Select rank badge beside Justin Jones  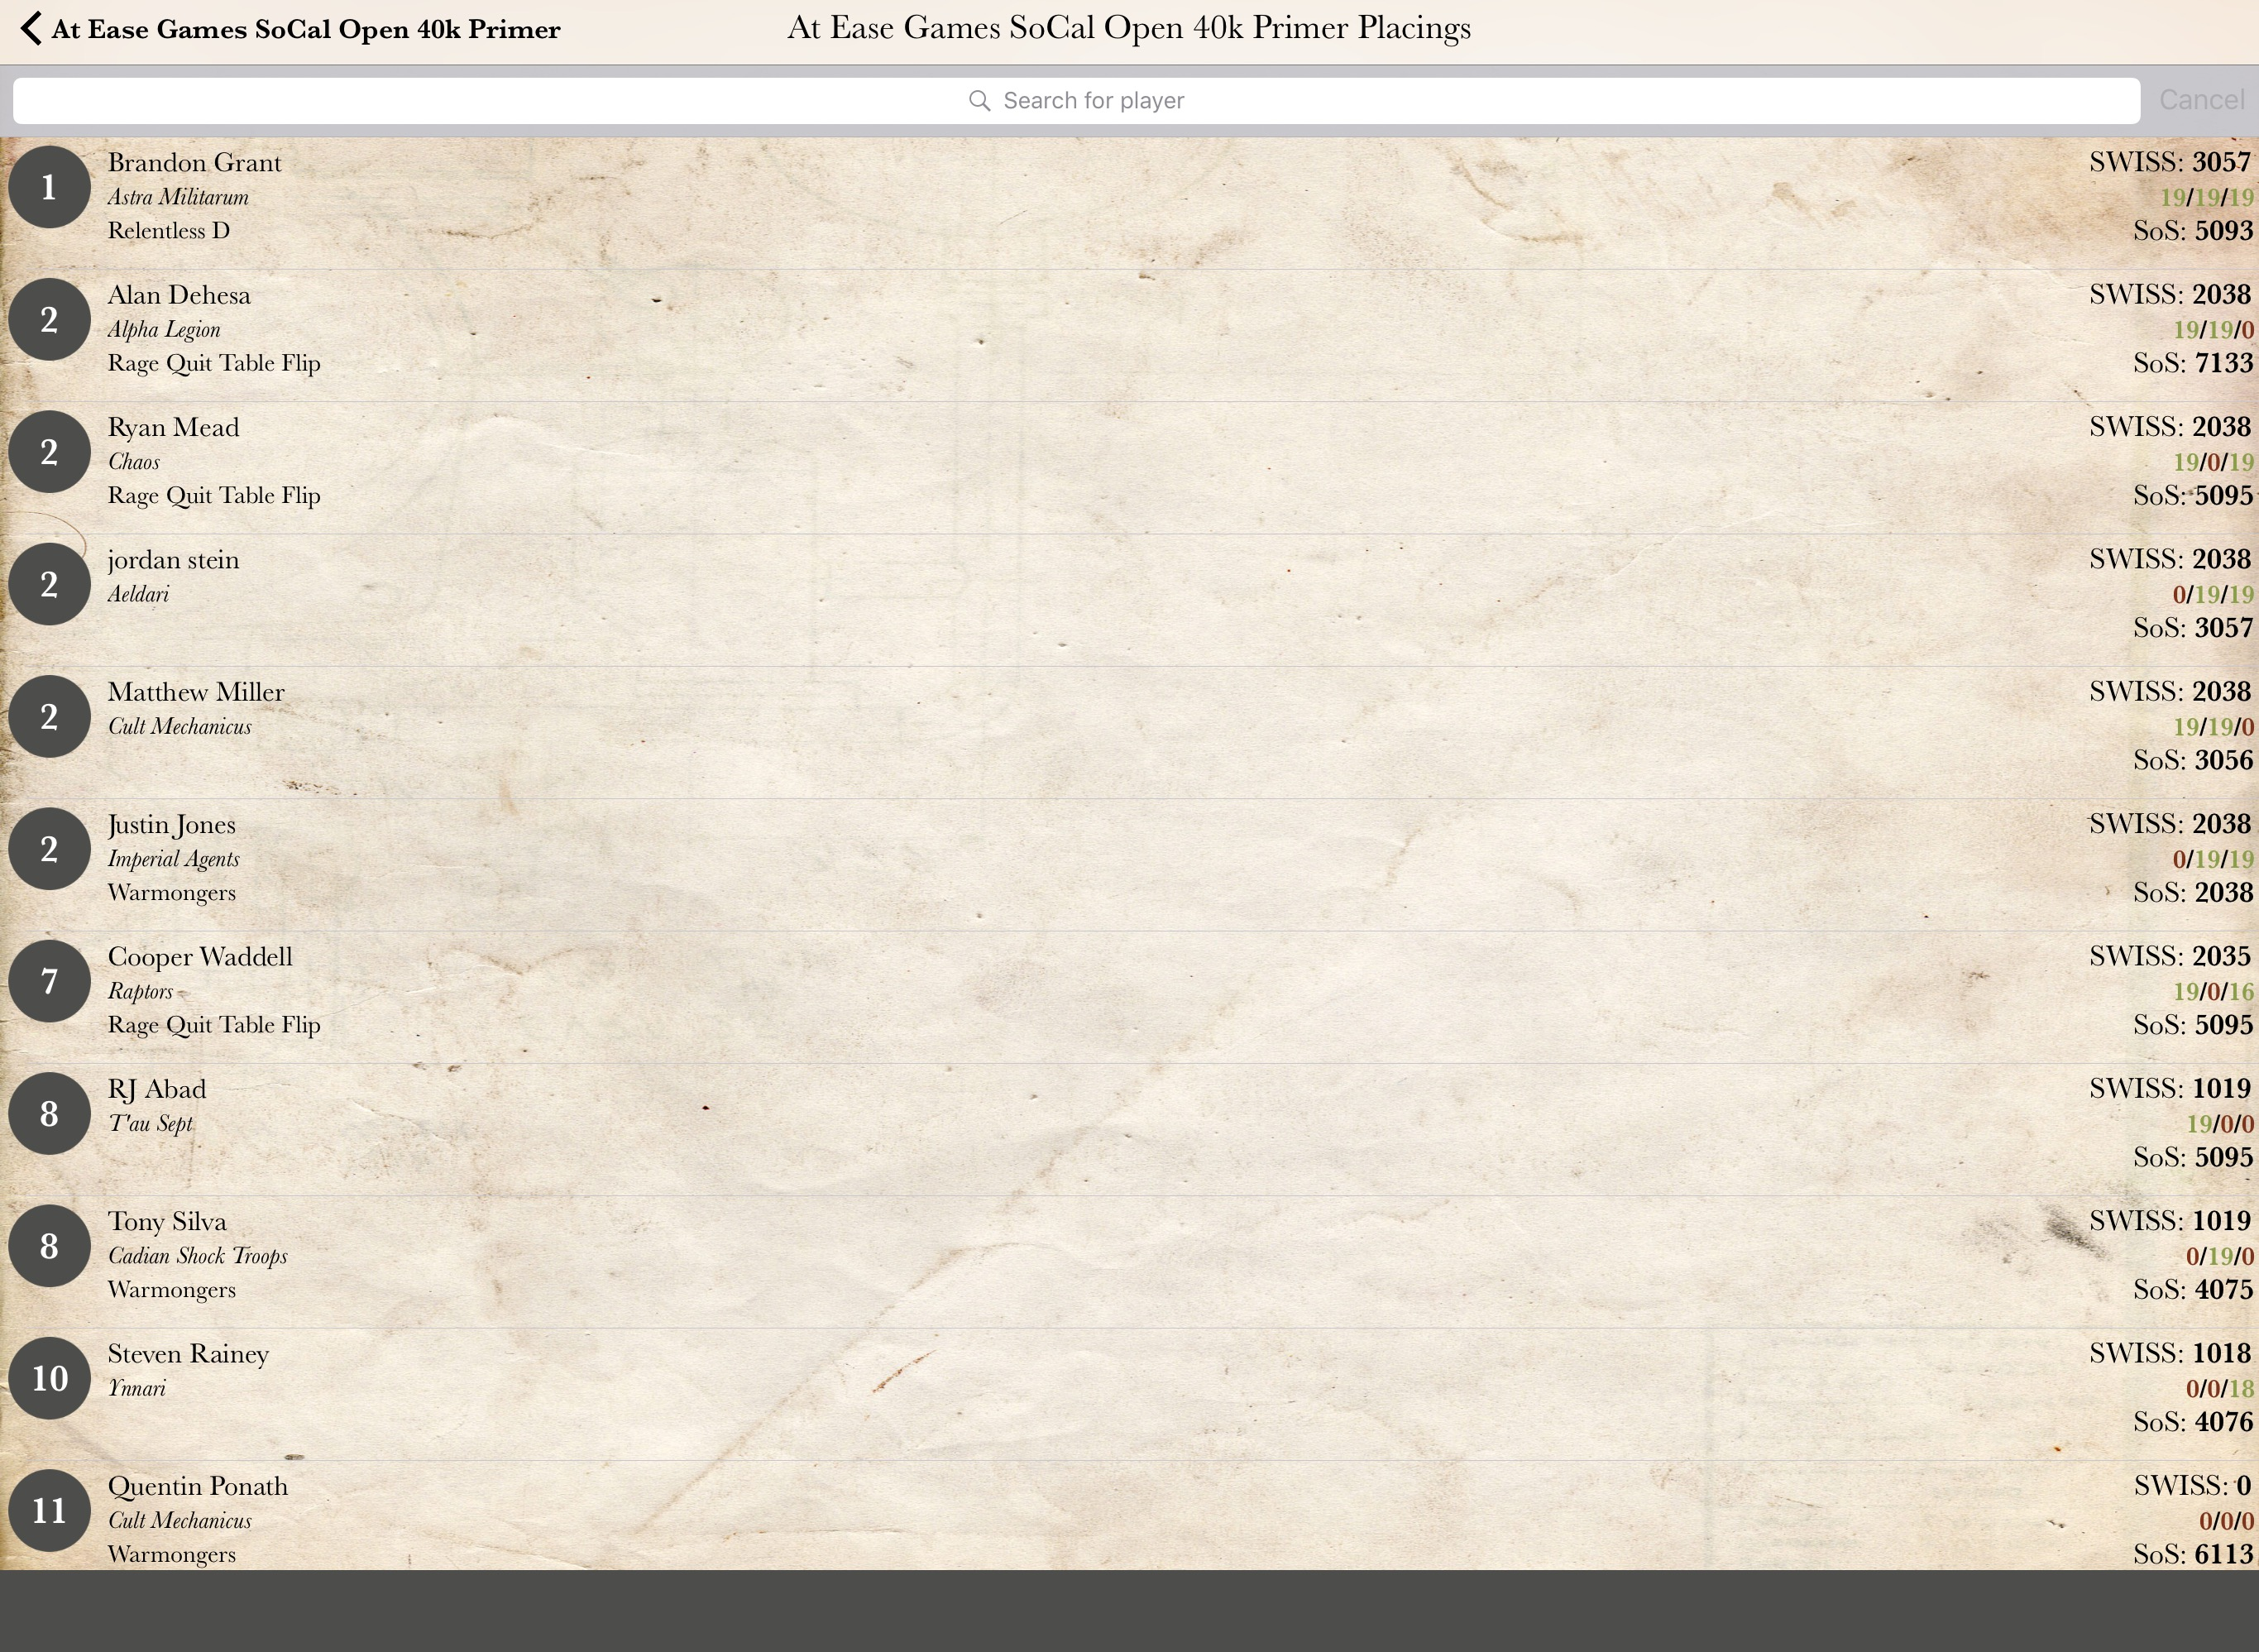(x=49, y=849)
